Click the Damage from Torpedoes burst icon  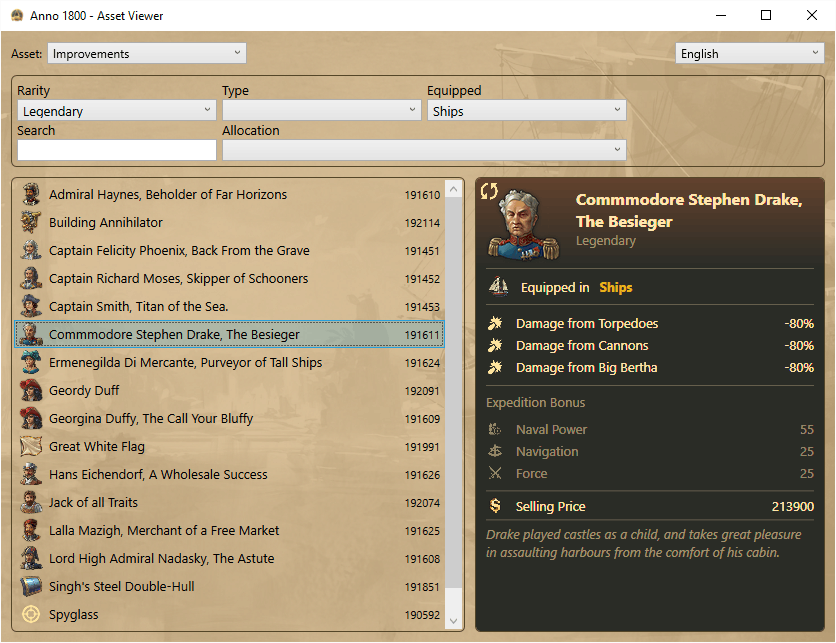click(495, 323)
